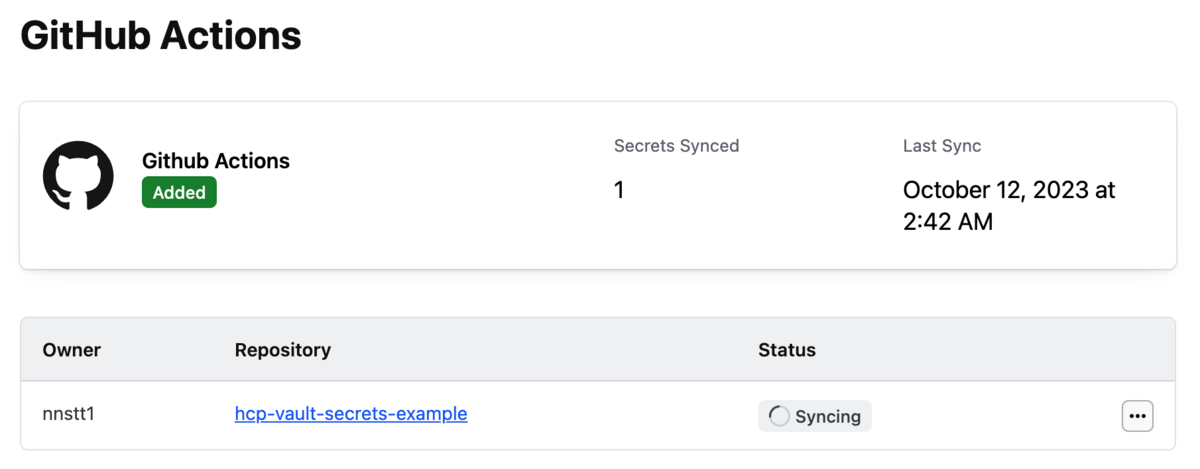Click the GitHub Octocat logo icon
Screen dimensions: 1200x469
click(78, 176)
